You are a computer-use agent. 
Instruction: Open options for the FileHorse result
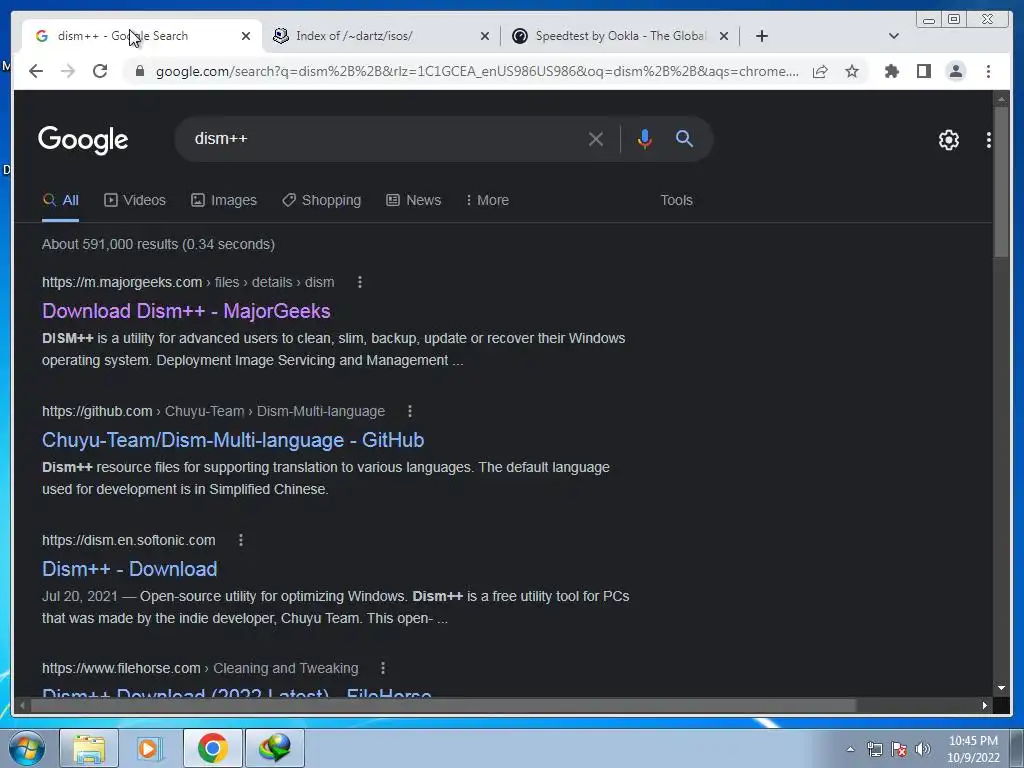click(x=383, y=668)
